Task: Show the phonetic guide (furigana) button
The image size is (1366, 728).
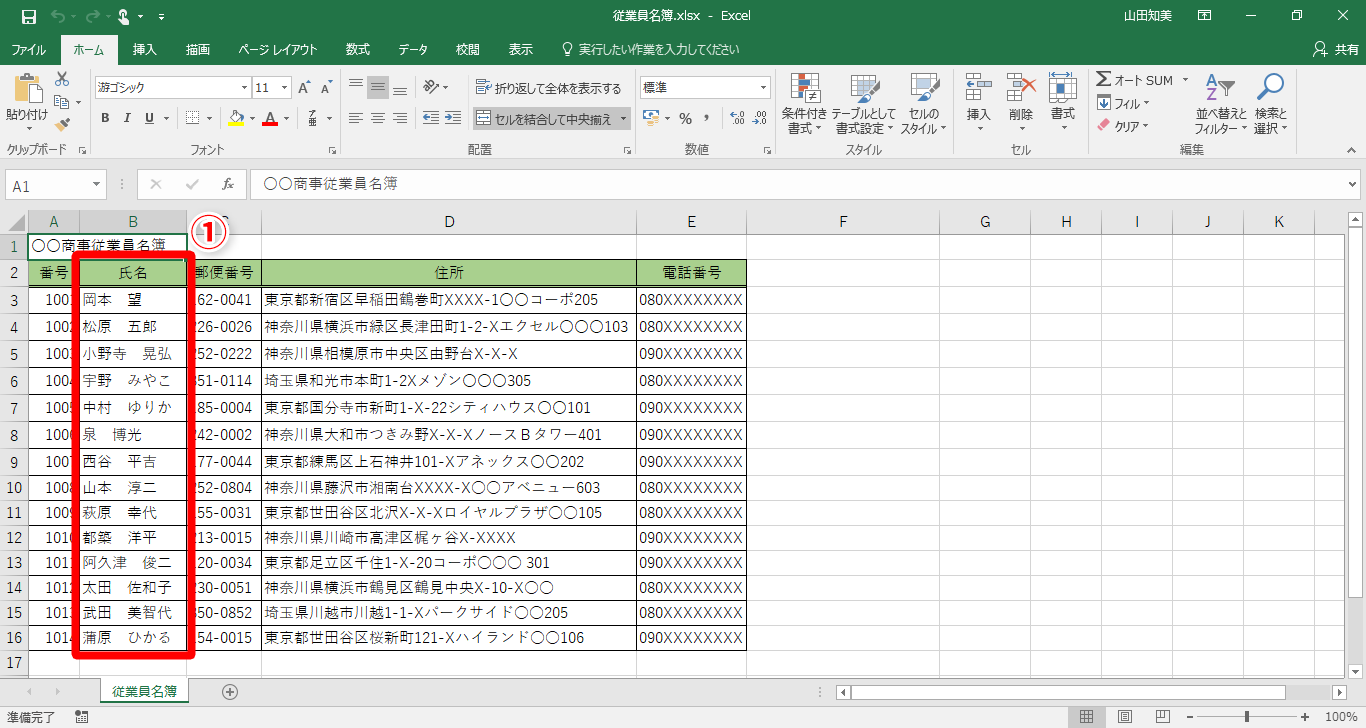Action: 313,118
